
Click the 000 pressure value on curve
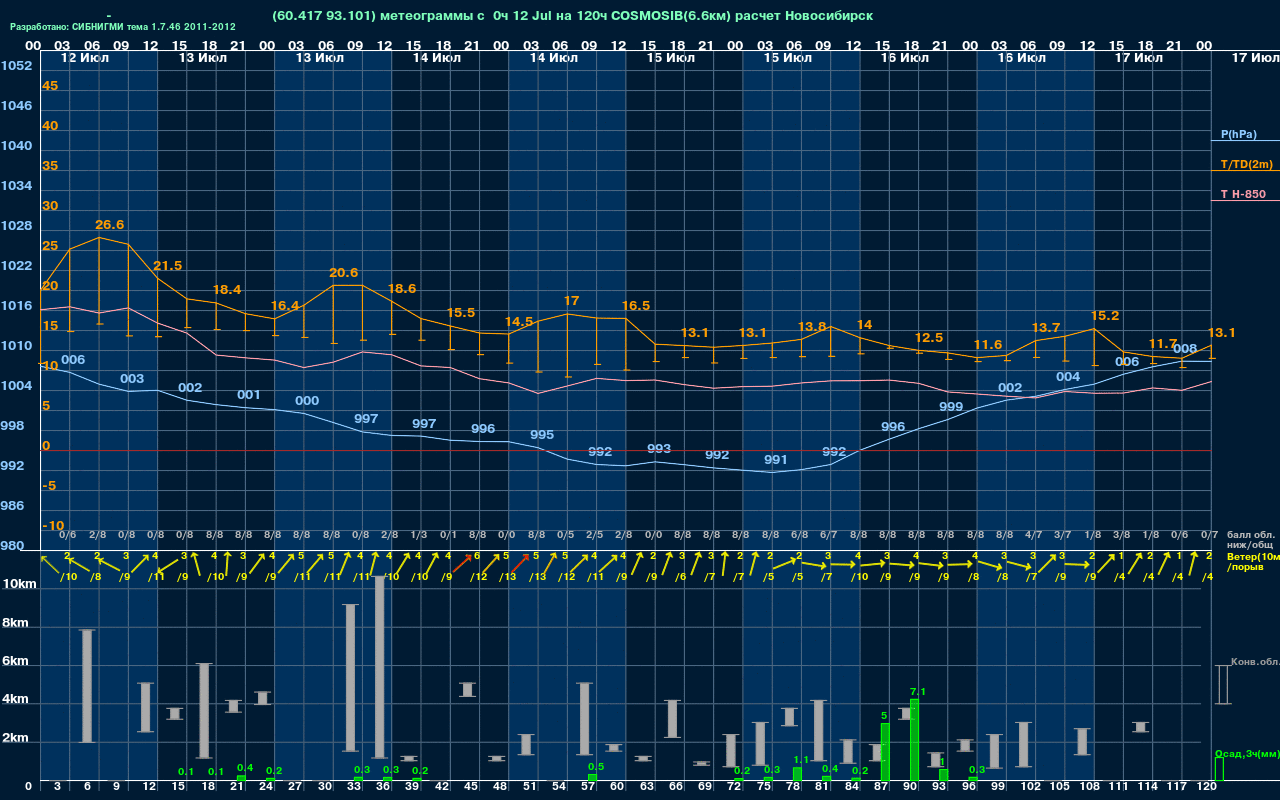pyautogui.click(x=307, y=401)
